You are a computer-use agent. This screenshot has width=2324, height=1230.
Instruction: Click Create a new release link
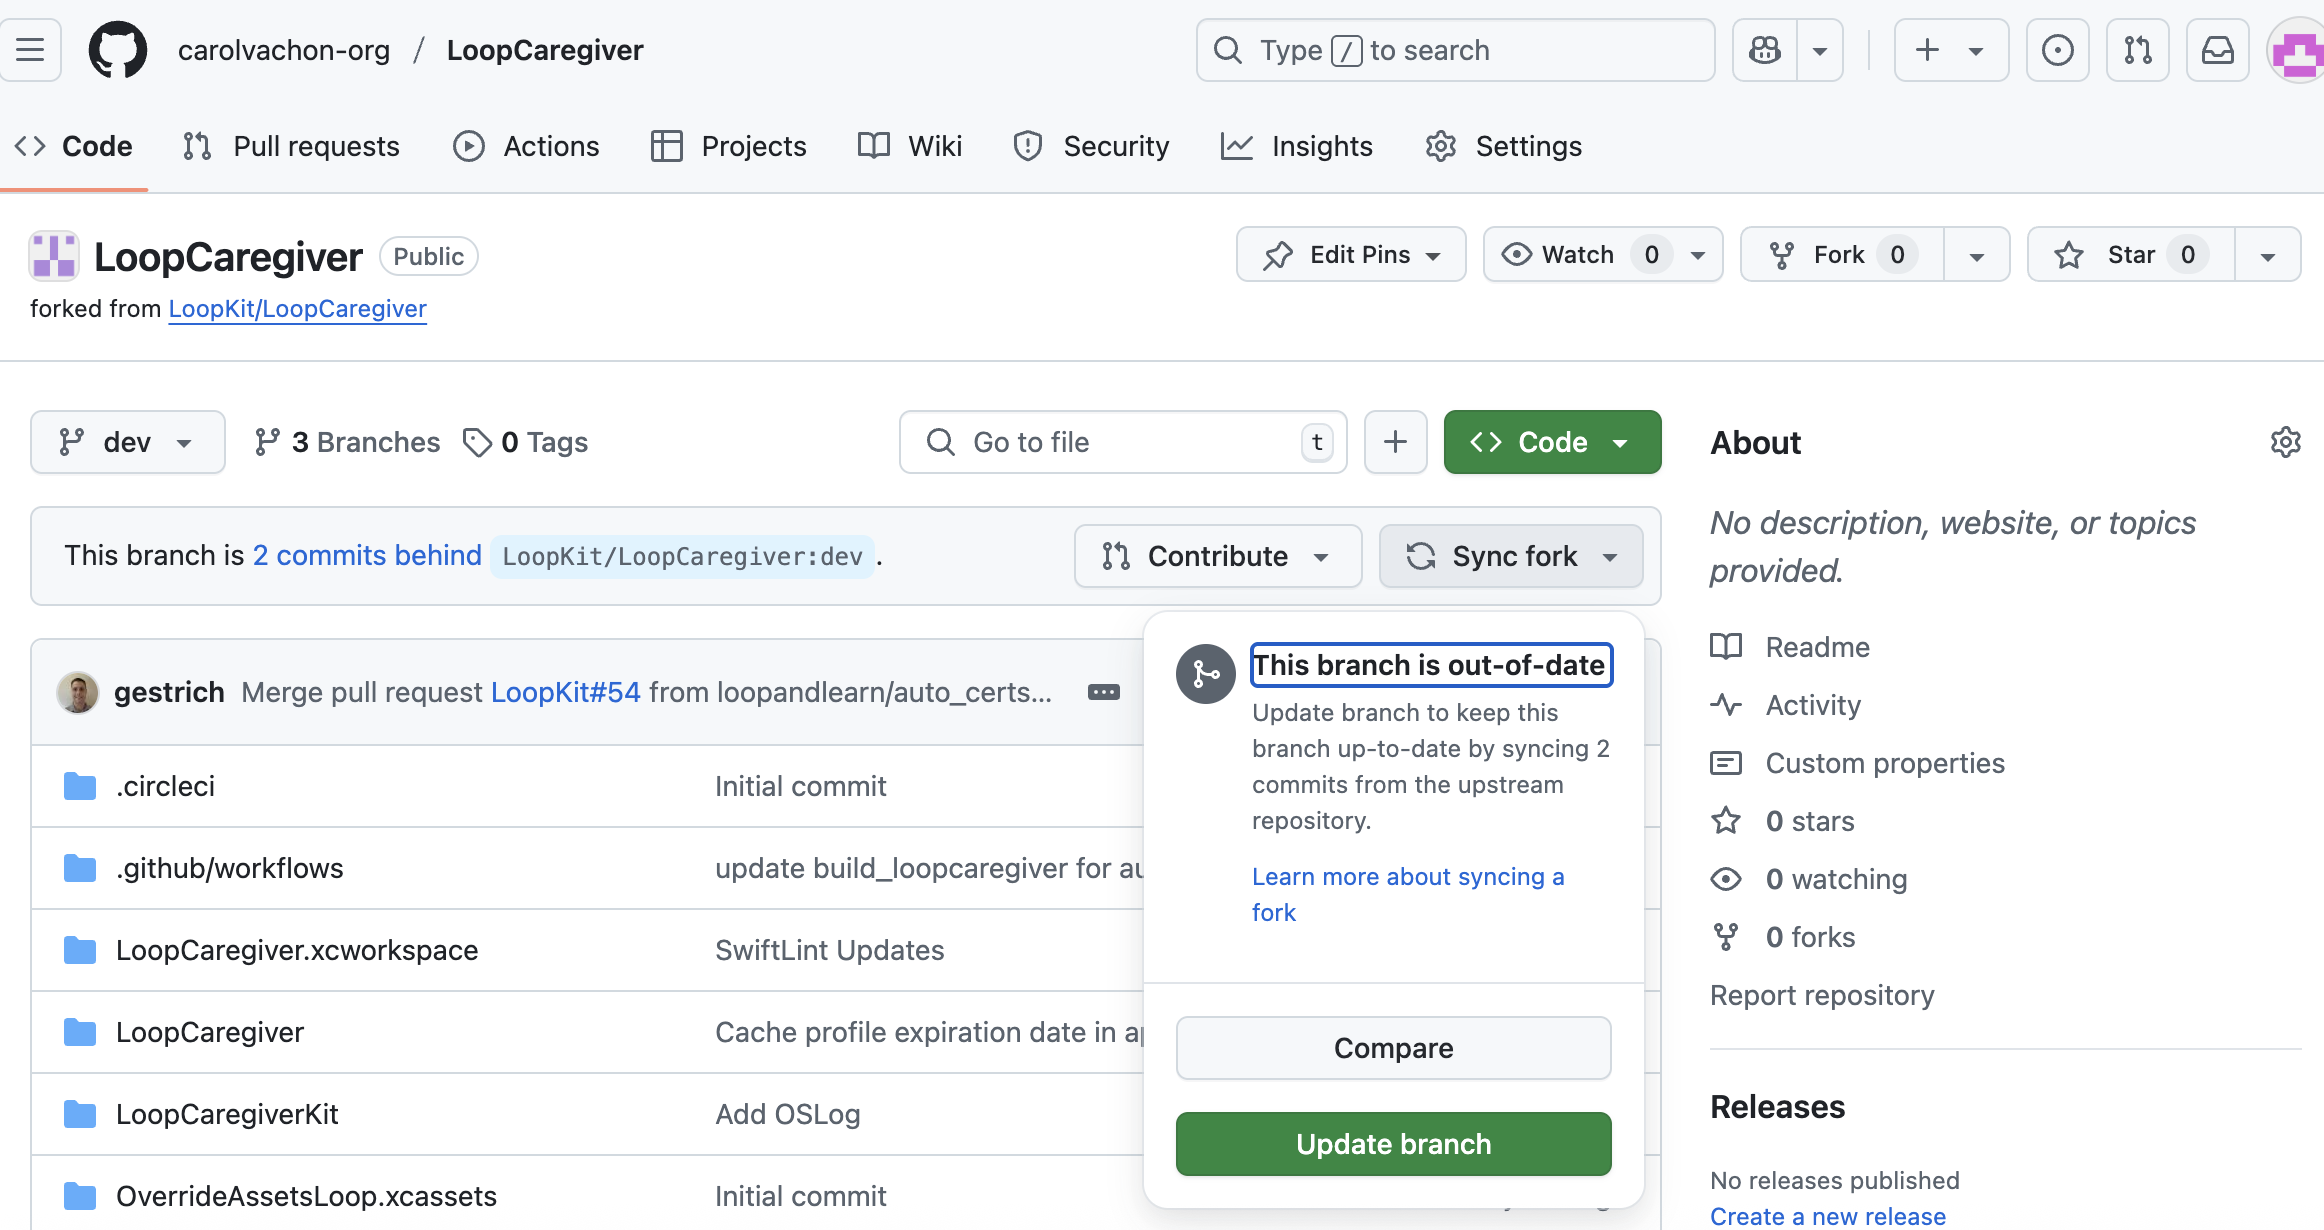(x=1828, y=1216)
